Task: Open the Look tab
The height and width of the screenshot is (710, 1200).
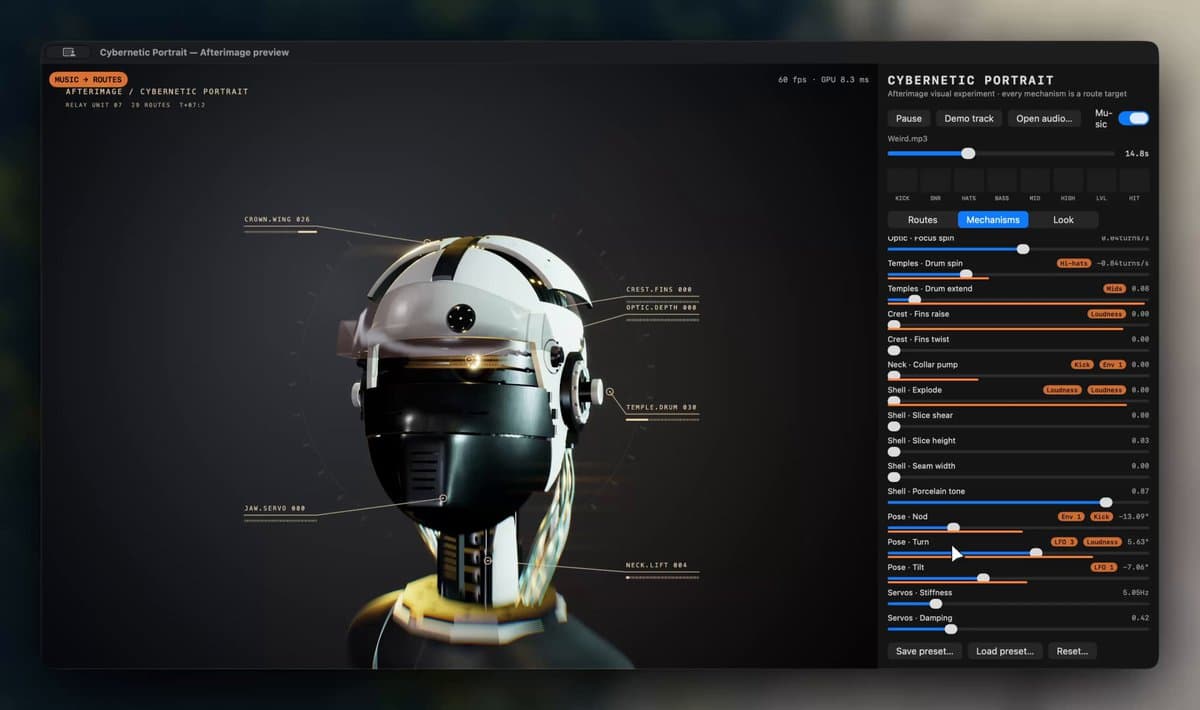Action: (1063, 220)
